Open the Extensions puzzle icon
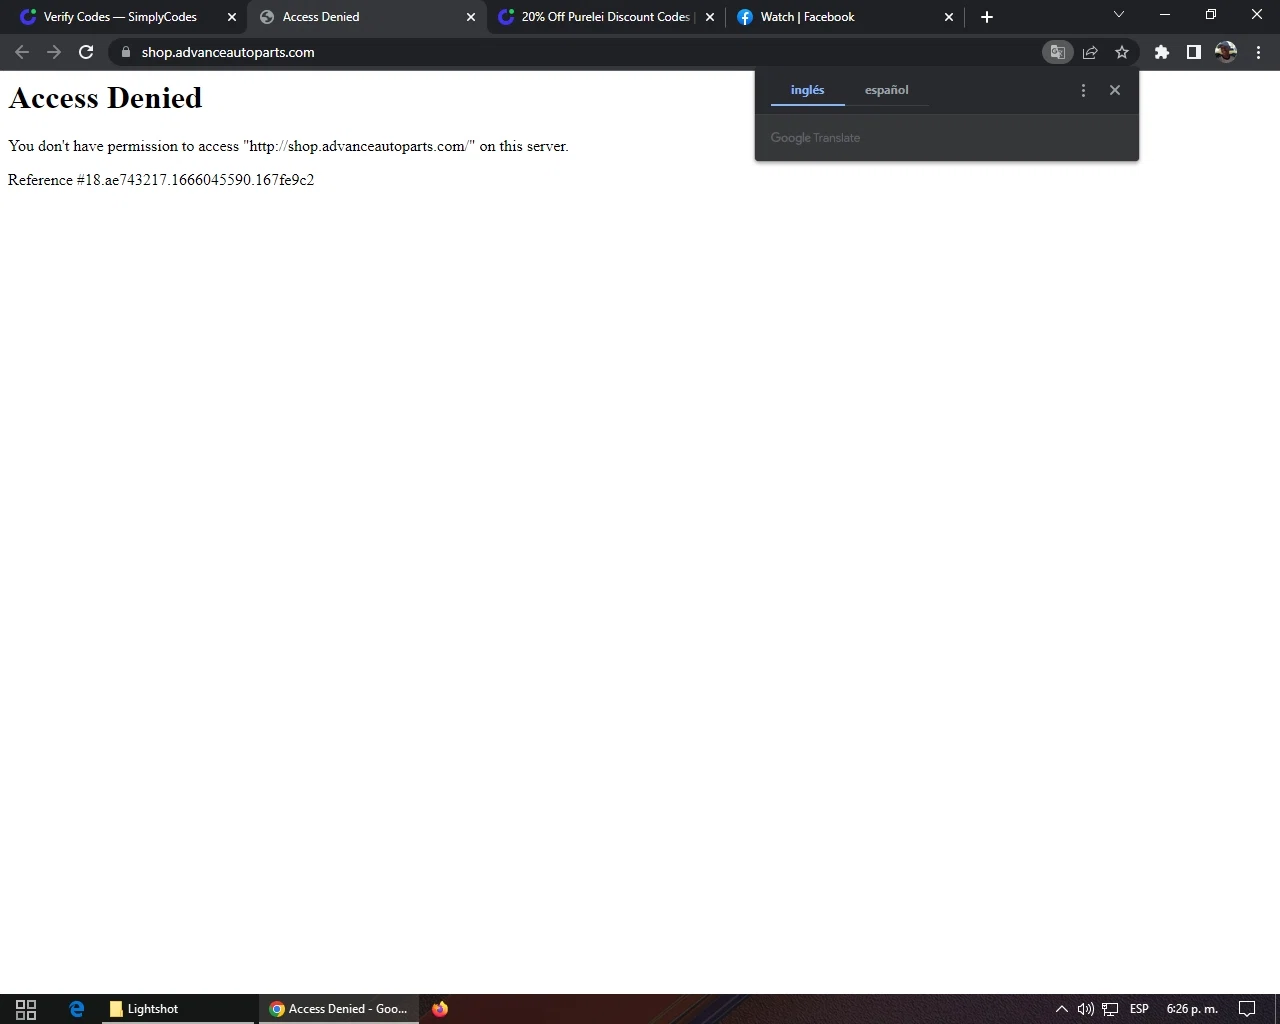1280x1024 pixels. [1162, 52]
